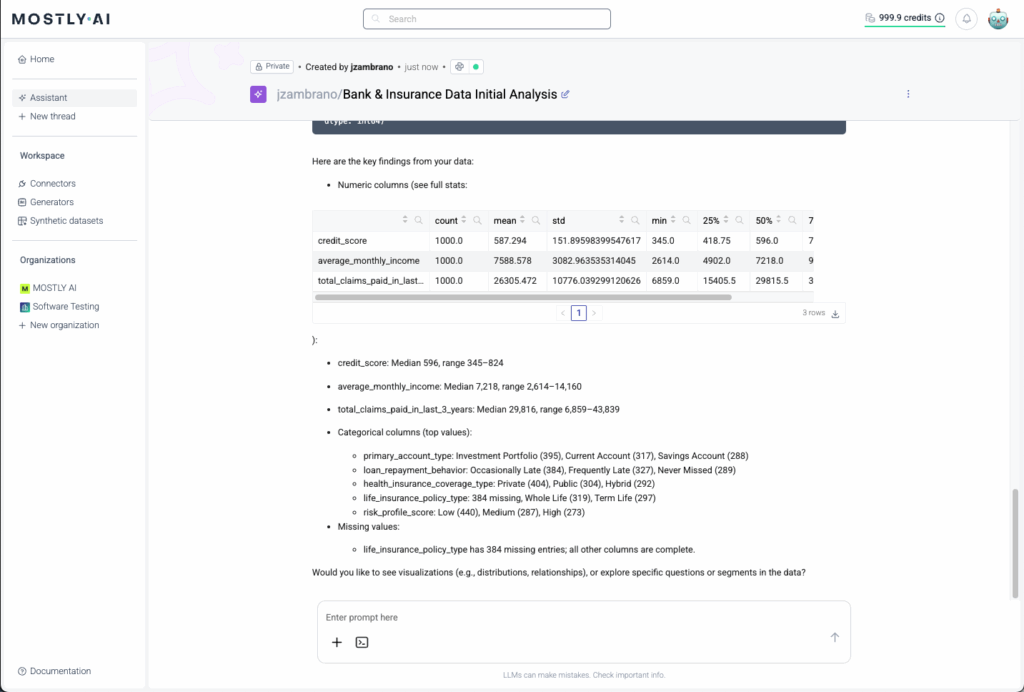
Task: Open the code terminal icon in prompt
Action: (x=362, y=642)
